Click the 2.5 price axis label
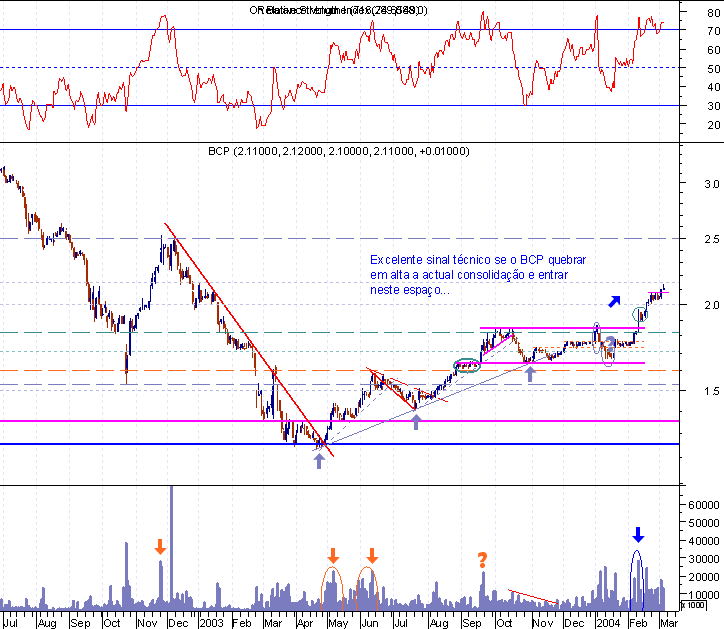 click(712, 239)
